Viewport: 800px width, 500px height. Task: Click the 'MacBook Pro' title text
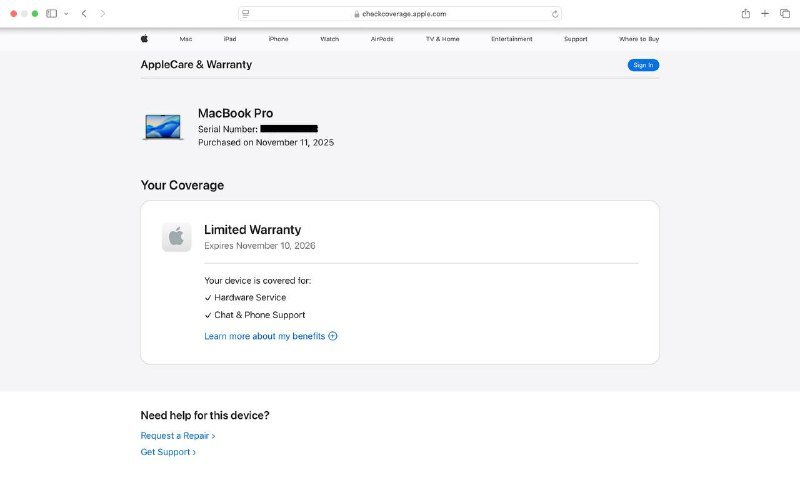coord(235,113)
